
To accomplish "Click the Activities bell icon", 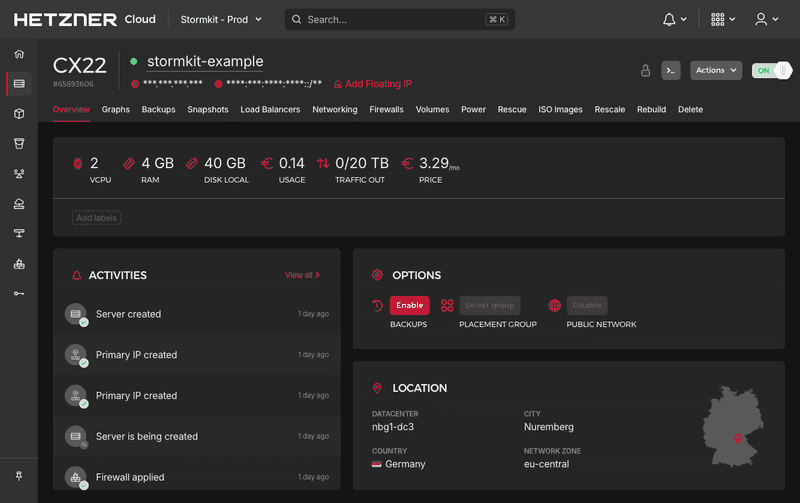I will click(77, 275).
